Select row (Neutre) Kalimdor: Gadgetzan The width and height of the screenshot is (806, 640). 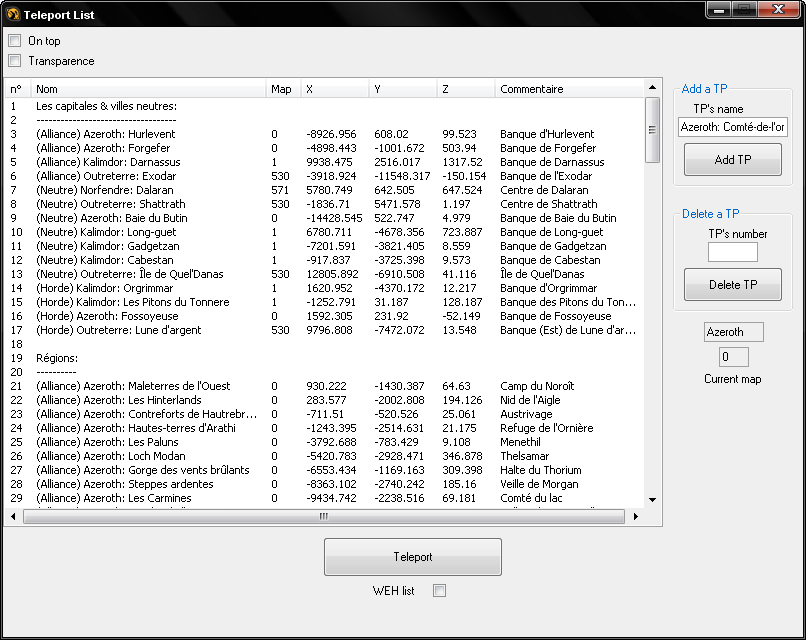pyautogui.click(x=324, y=246)
